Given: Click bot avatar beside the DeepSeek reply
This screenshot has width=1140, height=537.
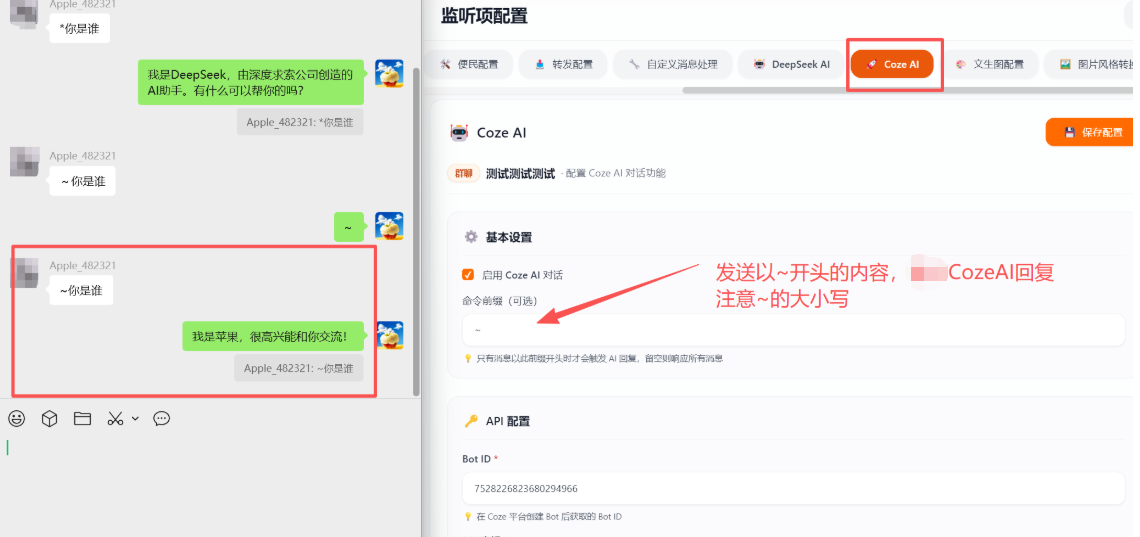Looking at the screenshot, I should point(389,74).
